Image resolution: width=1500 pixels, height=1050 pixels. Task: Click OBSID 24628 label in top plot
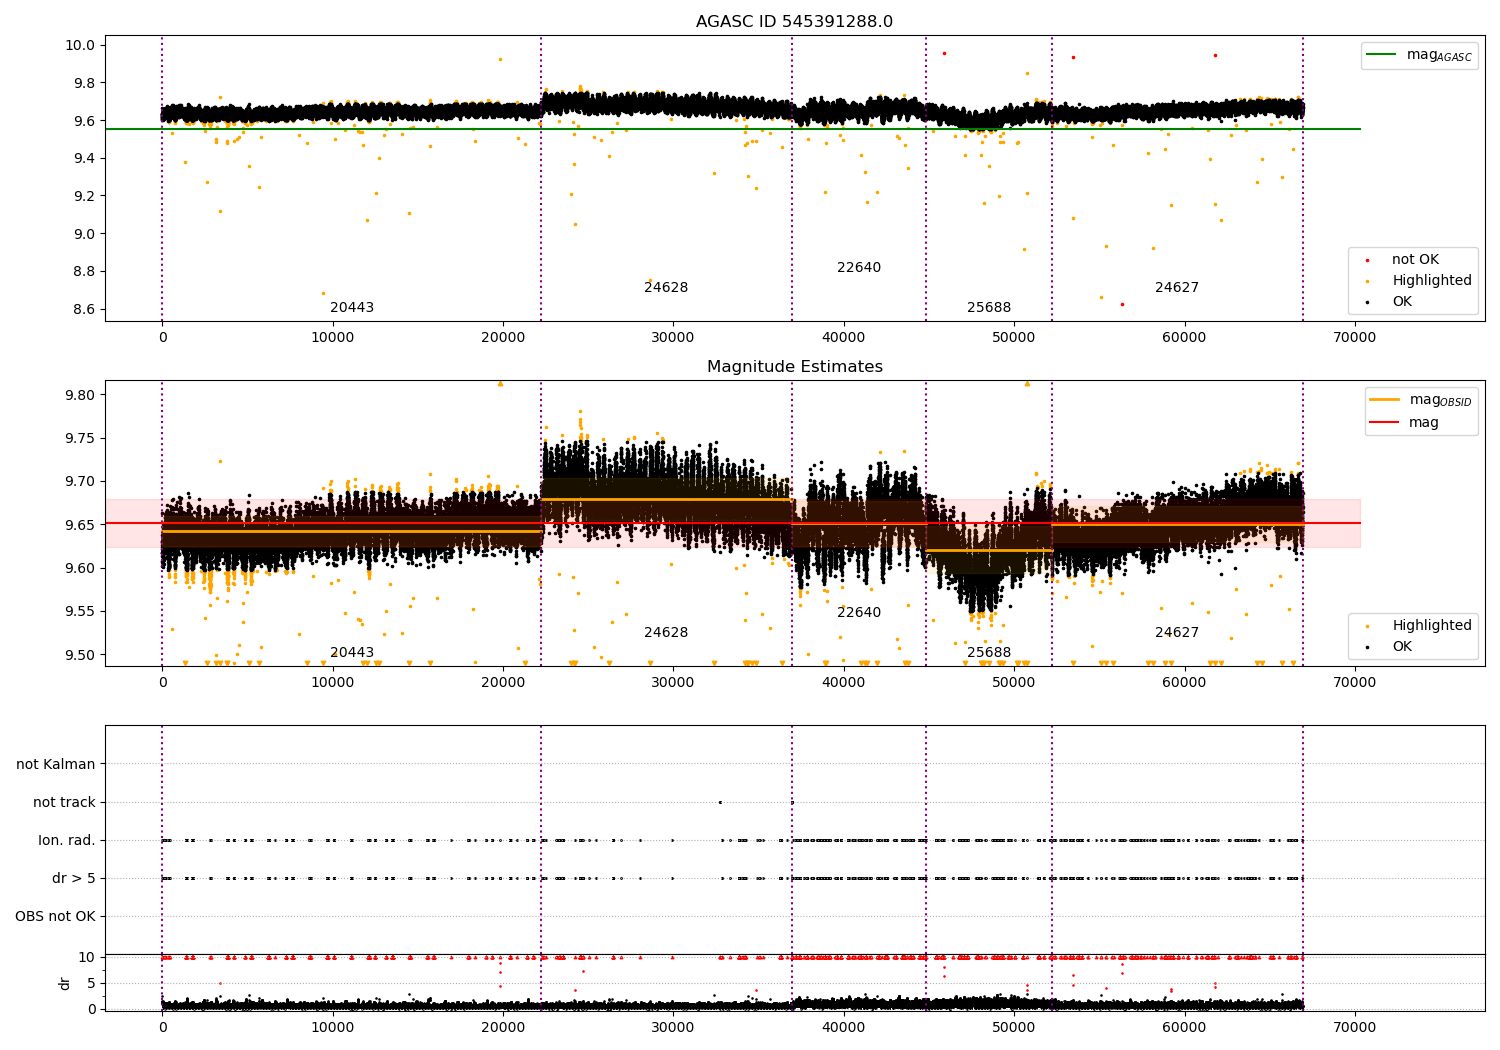pyautogui.click(x=666, y=287)
